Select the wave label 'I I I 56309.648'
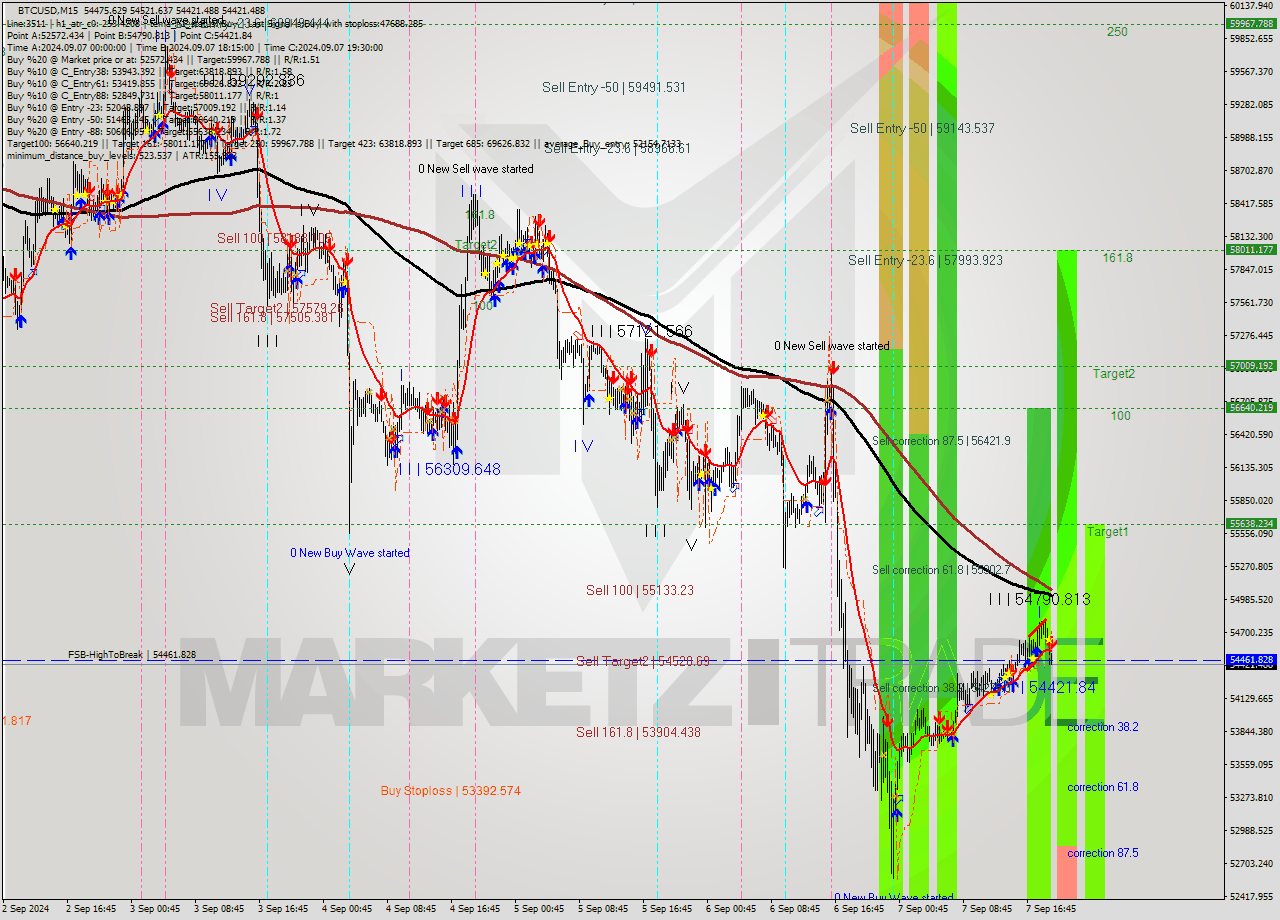The image size is (1280, 920). tap(449, 469)
